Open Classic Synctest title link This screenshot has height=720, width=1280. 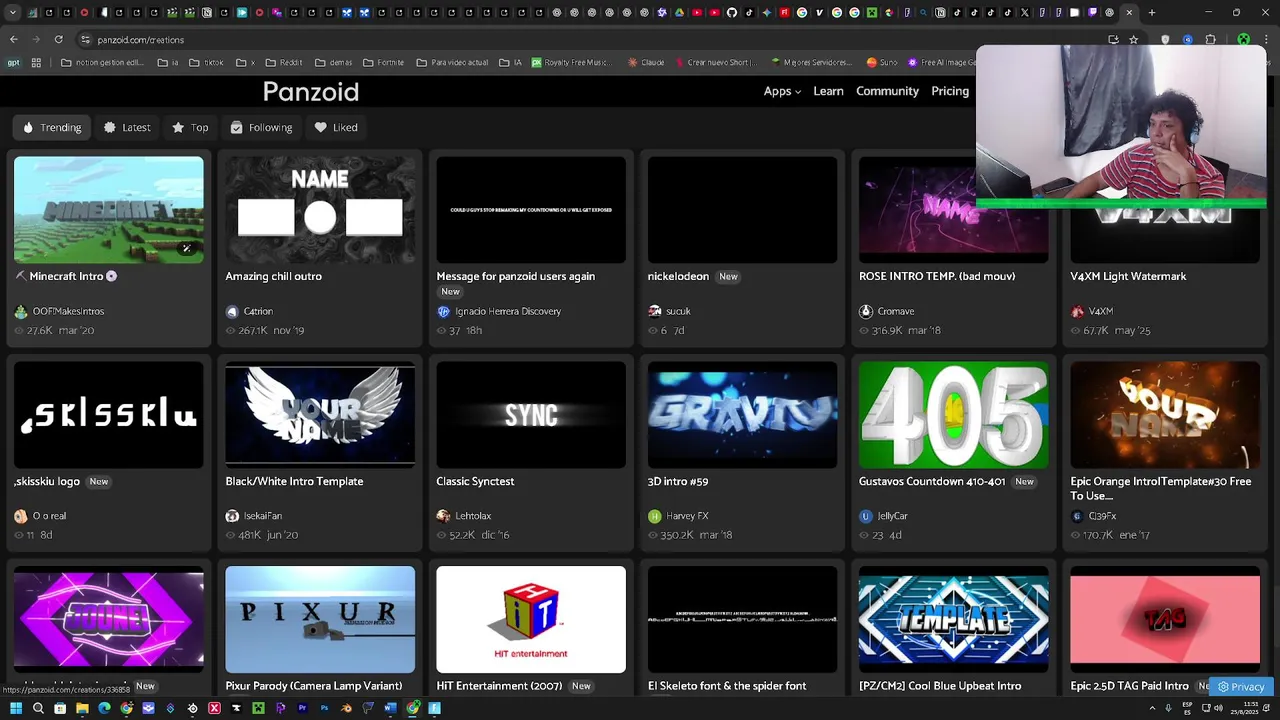pos(475,481)
